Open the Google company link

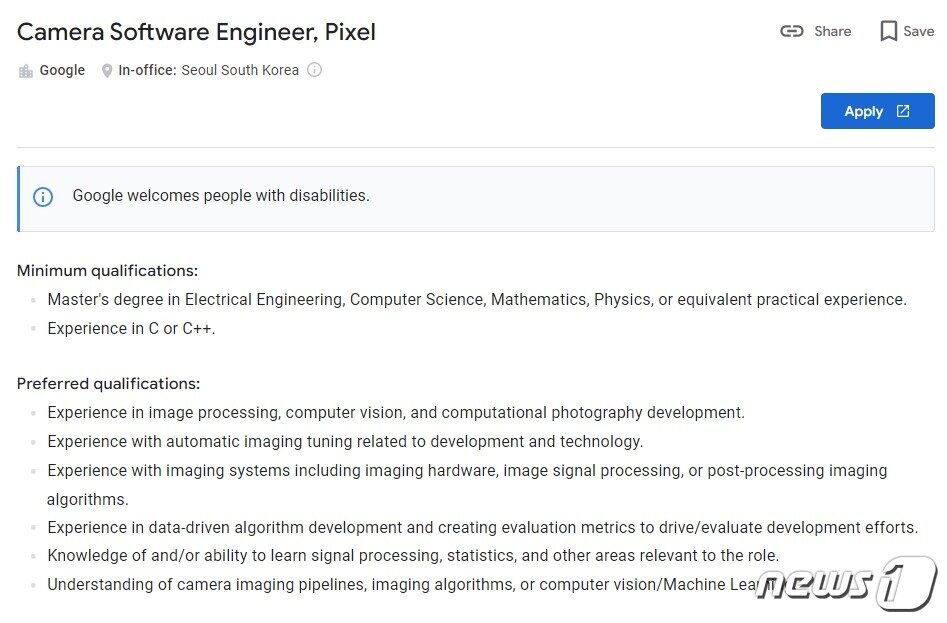(x=62, y=70)
